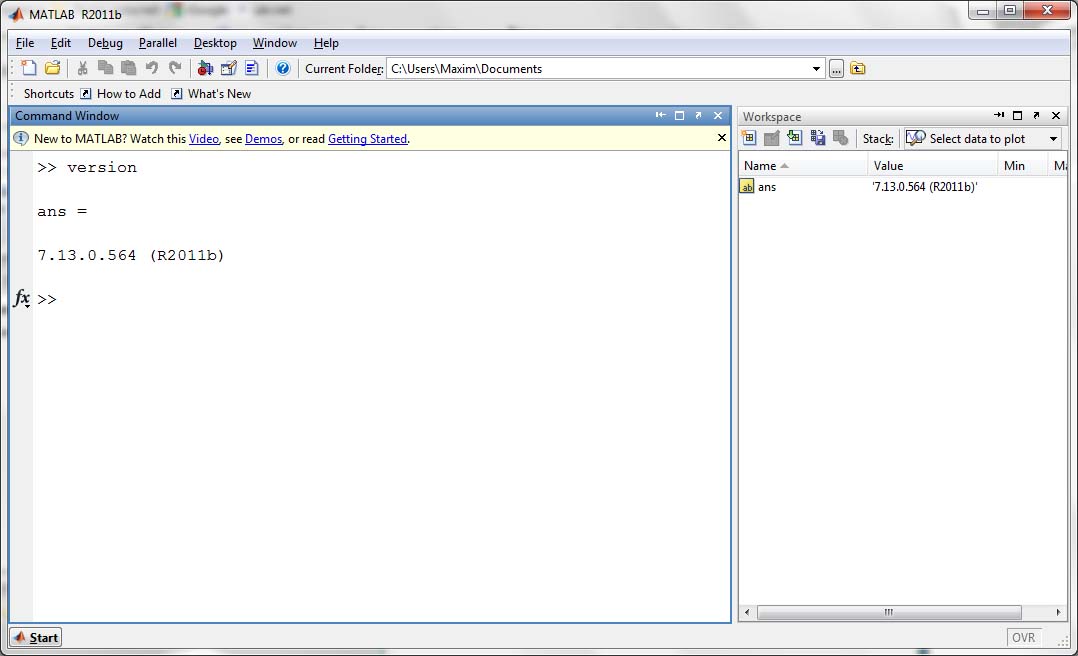This screenshot has width=1078, height=656.
Task: Click the blue Help question mark icon
Action: (283, 68)
